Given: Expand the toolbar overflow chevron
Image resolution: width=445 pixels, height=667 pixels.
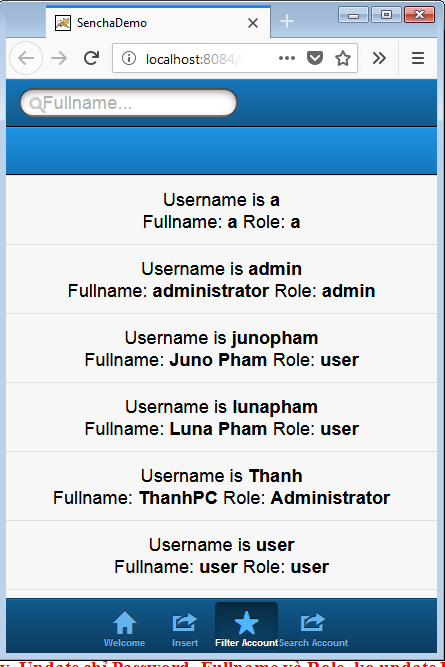Looking at the screenshot, I should 379,58.
